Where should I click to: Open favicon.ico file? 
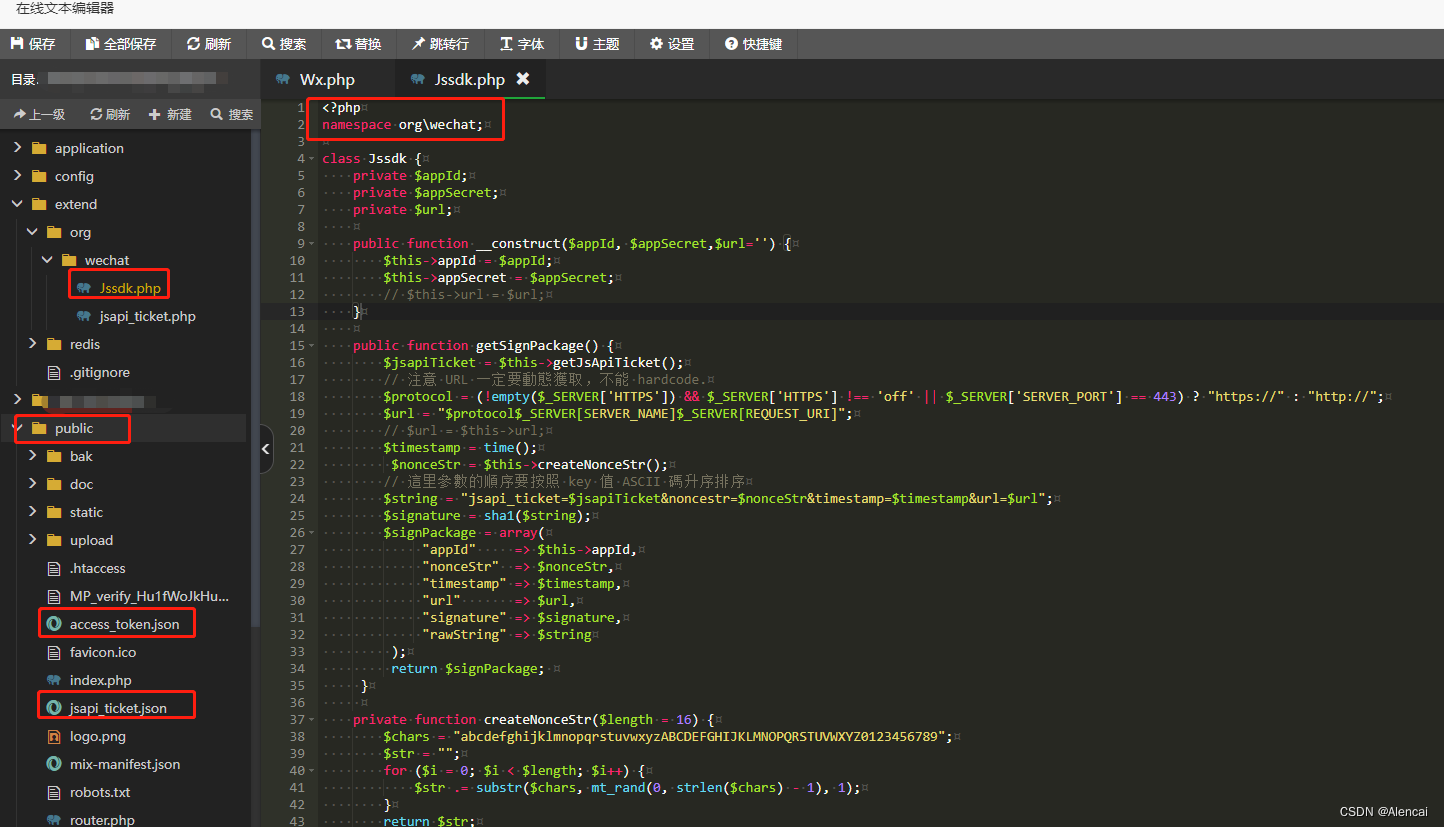coord(102,652)
